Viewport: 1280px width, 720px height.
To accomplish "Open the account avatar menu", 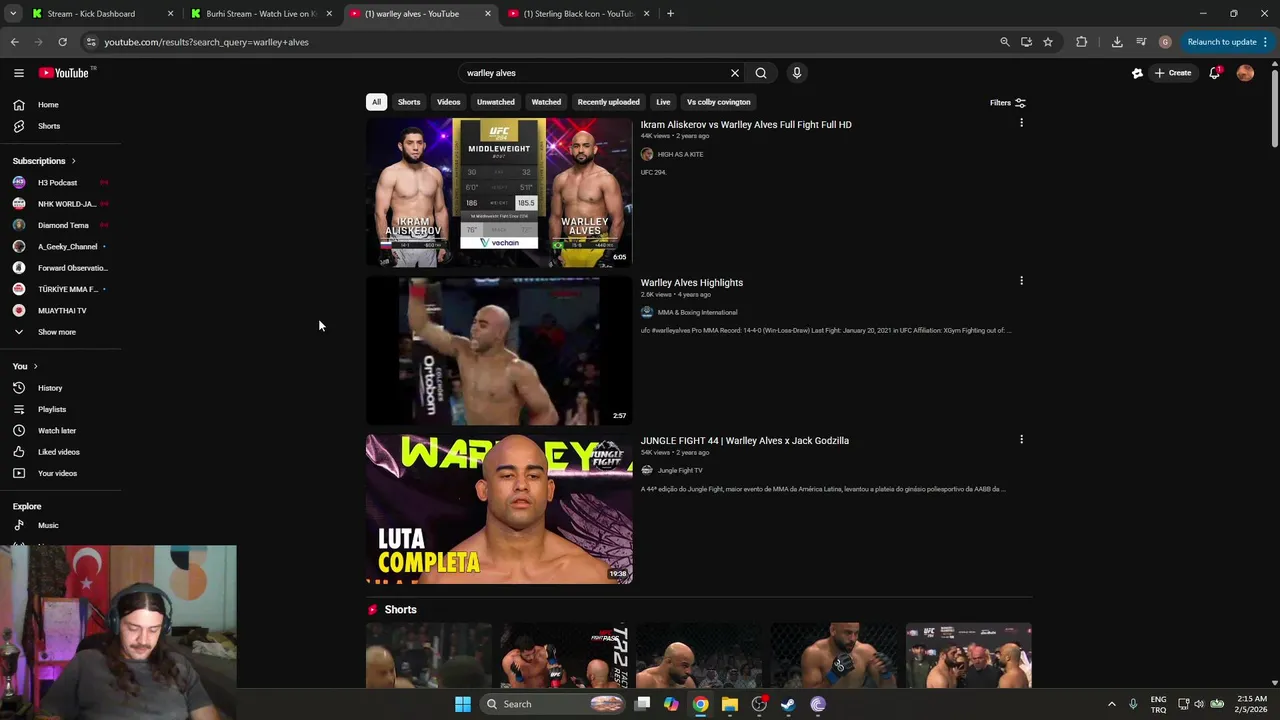I will tap(1245, 73).
